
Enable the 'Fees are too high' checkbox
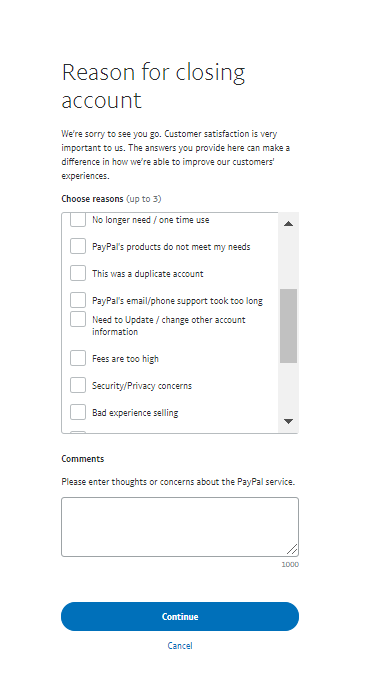(x=78, y=358)
